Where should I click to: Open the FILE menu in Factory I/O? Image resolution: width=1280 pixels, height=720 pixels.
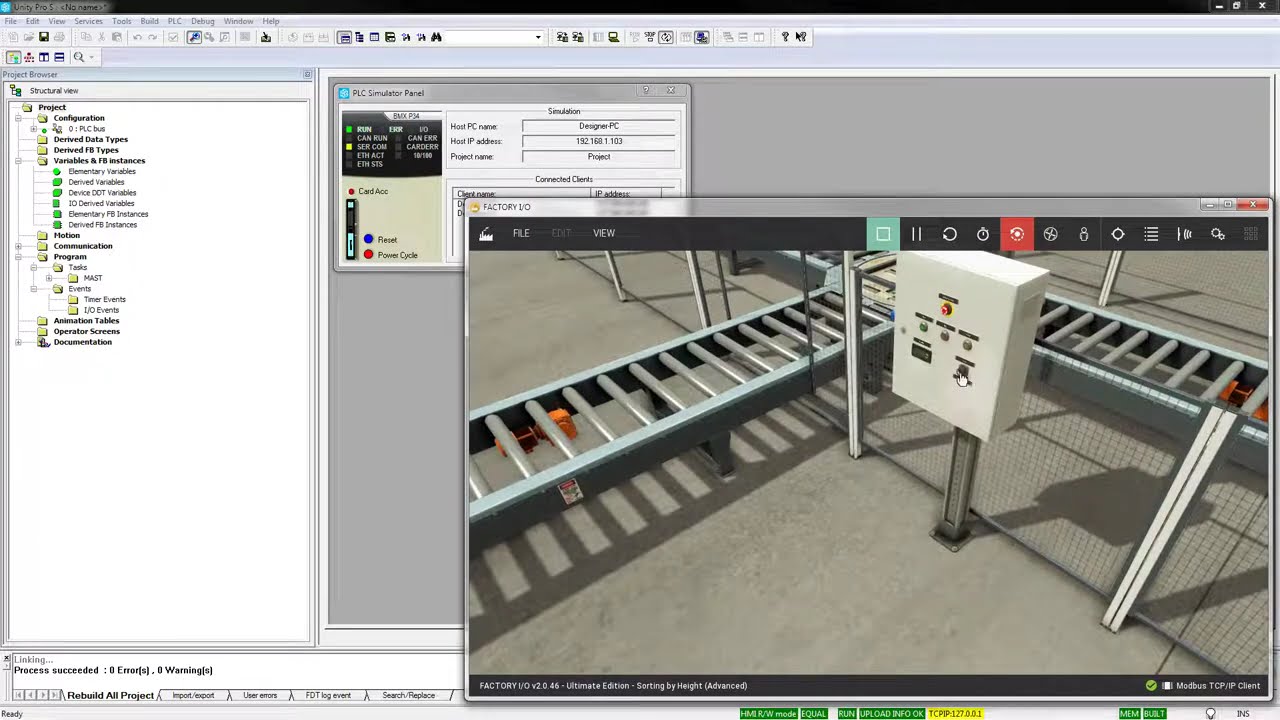tap(521, 233)
